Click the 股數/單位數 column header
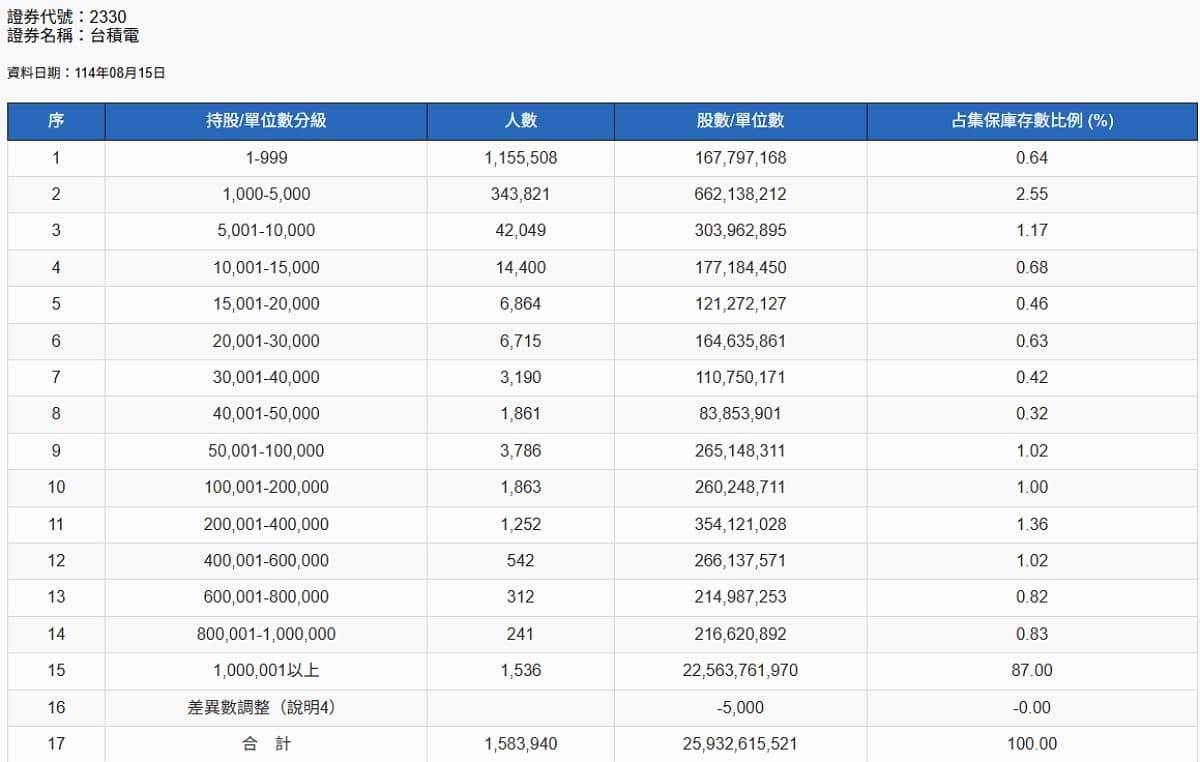Image resolution: width=1200 pixels, height=762 pixels. click(740, 121)
